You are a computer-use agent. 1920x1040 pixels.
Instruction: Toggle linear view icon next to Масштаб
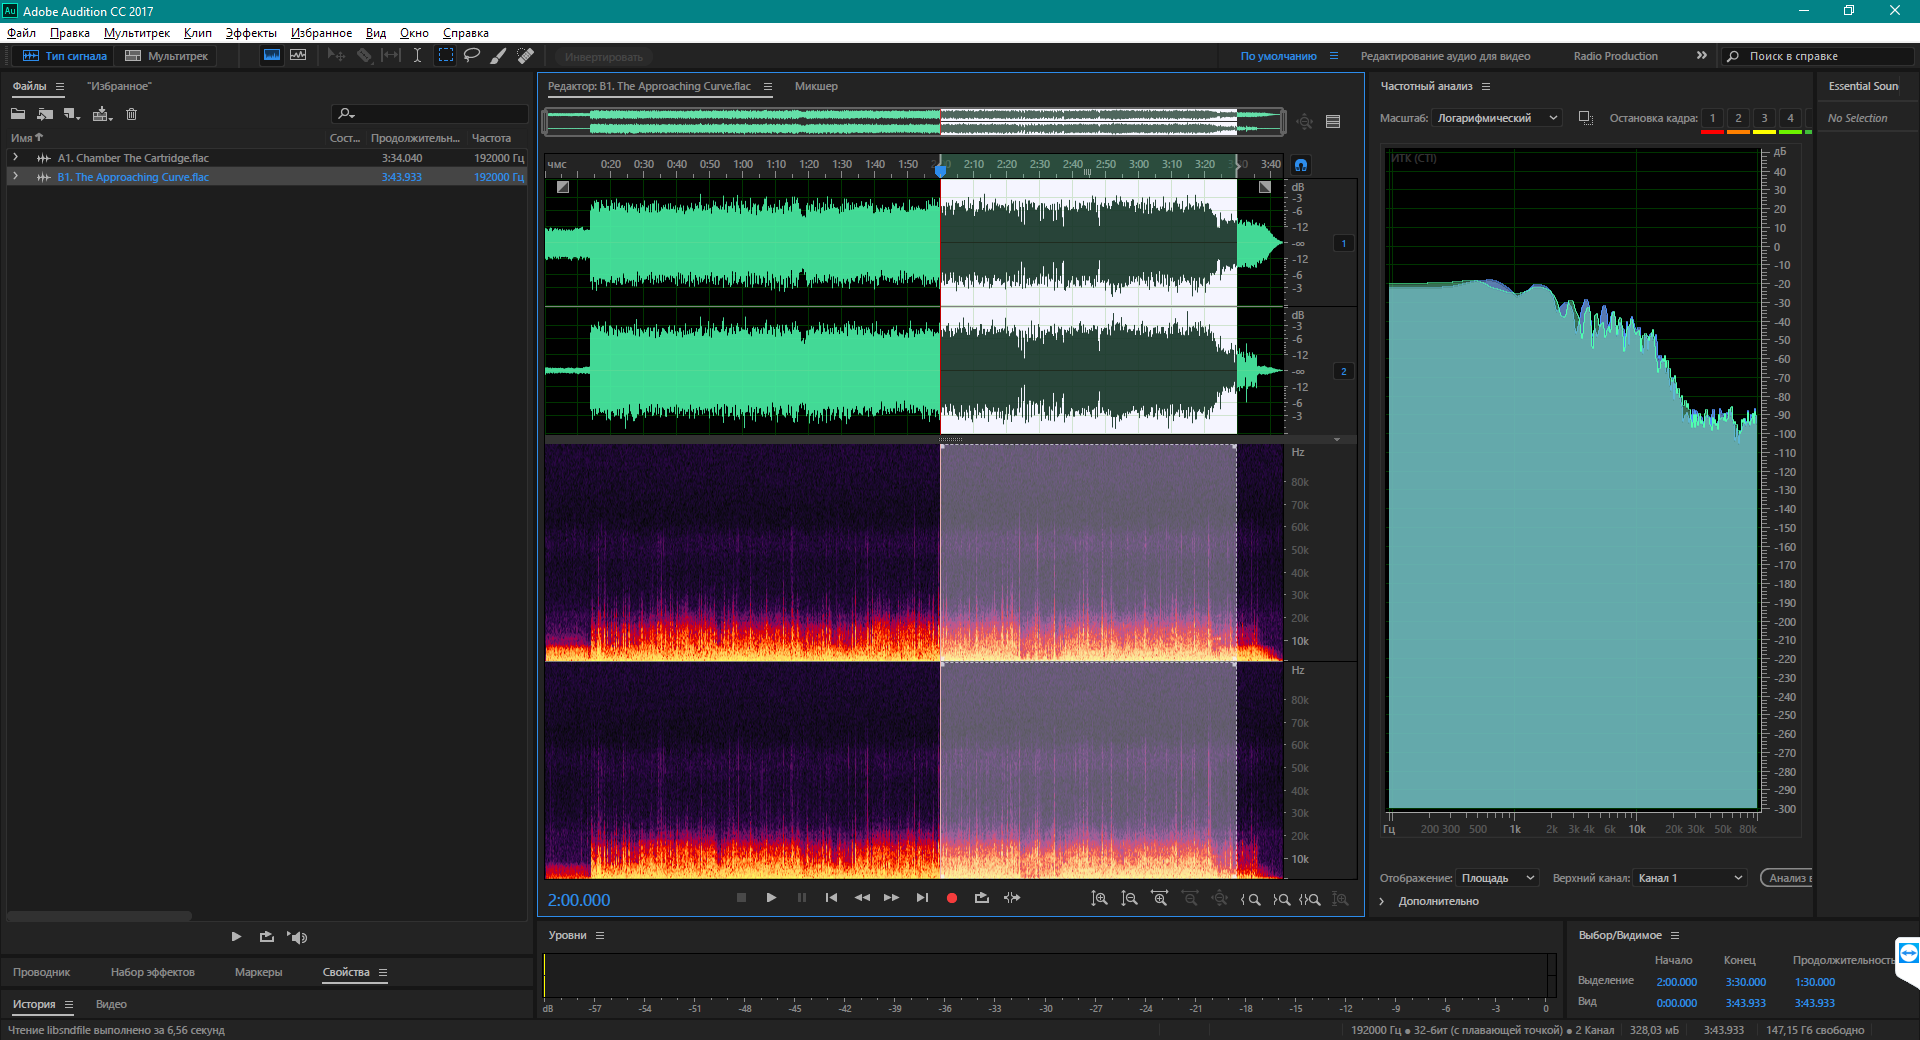pos(1585,118)
